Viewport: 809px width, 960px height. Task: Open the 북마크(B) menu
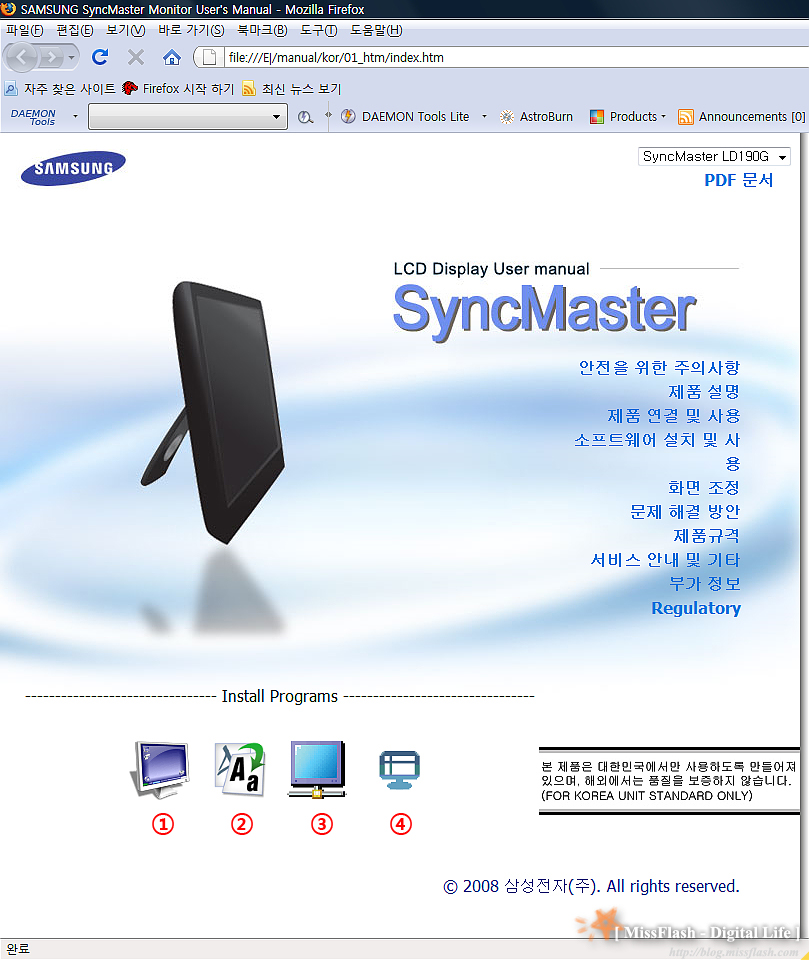(x=262, y=30)
